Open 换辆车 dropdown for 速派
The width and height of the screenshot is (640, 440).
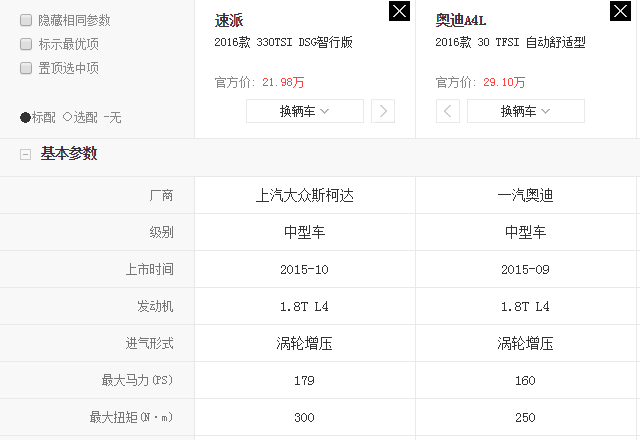pyautogui.click(x=305, y=111)
